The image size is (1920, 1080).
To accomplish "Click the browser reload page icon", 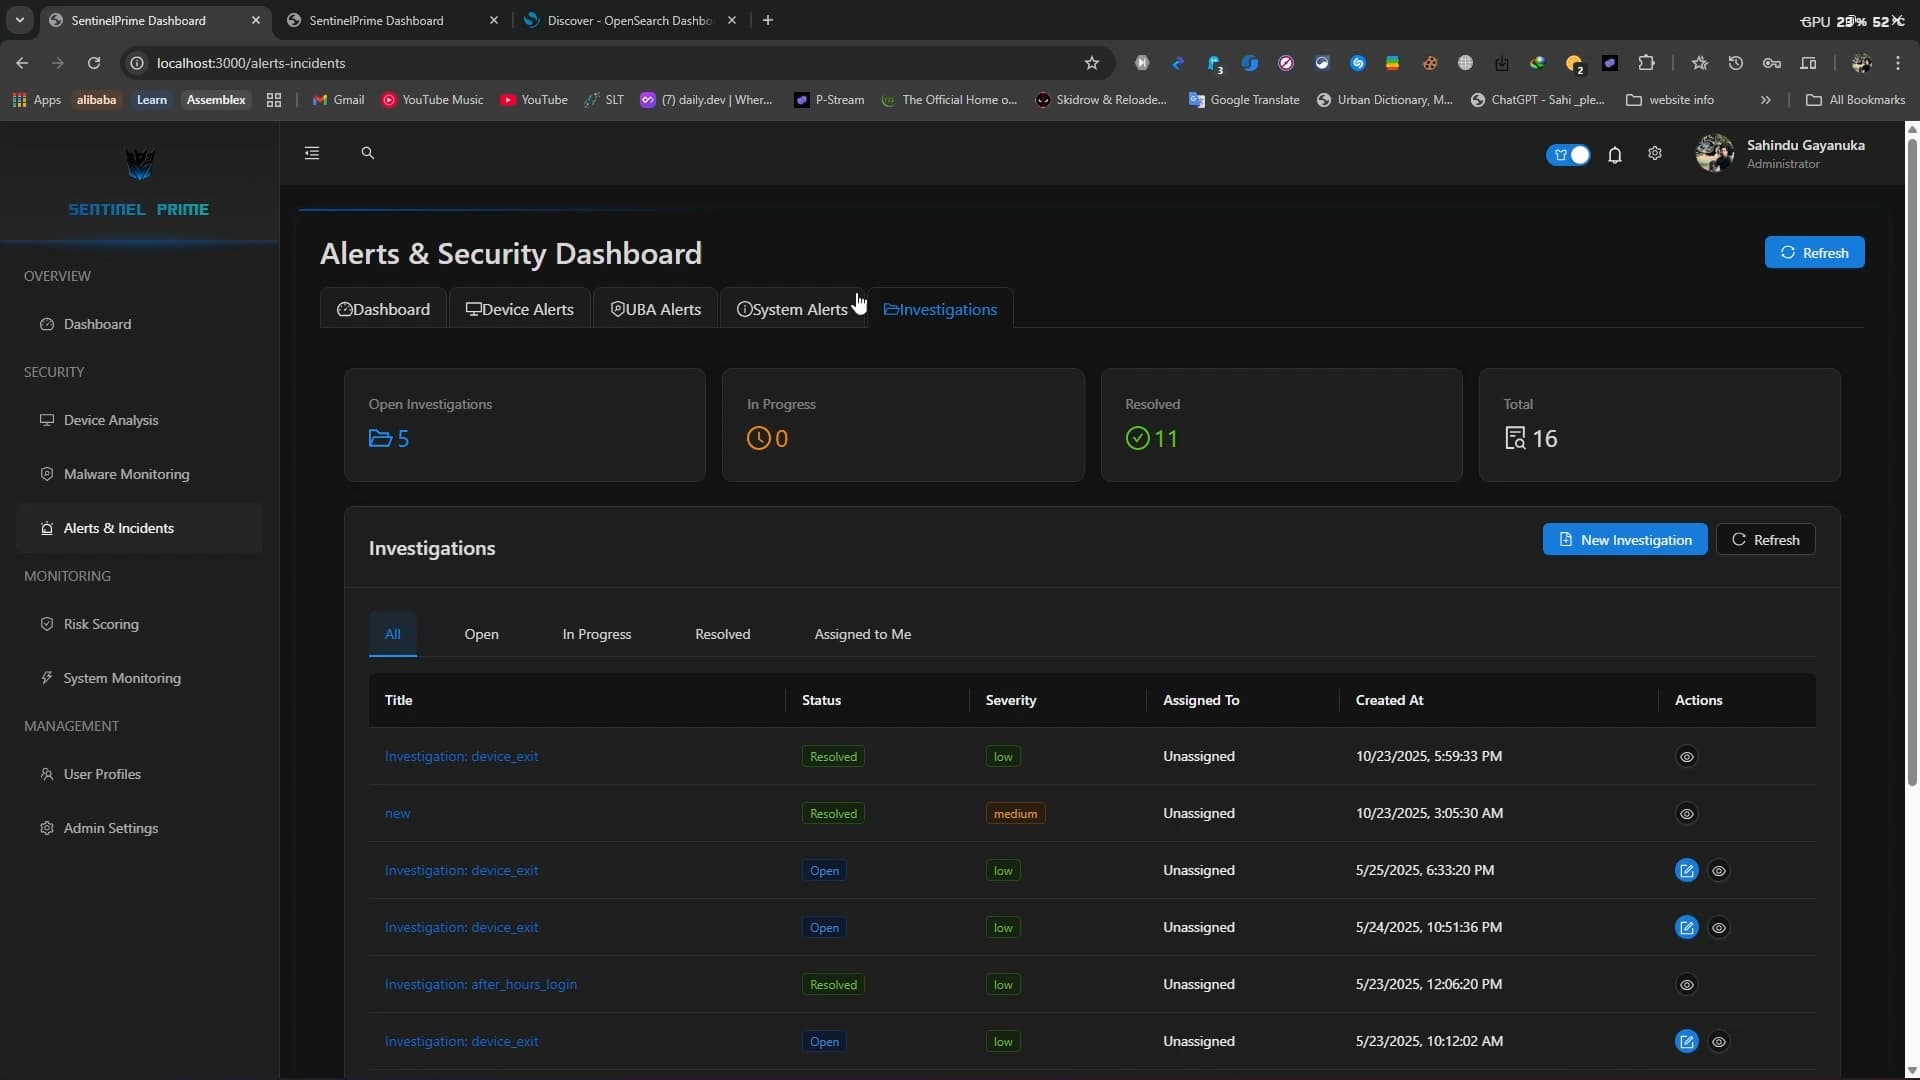I will [94, 63].
